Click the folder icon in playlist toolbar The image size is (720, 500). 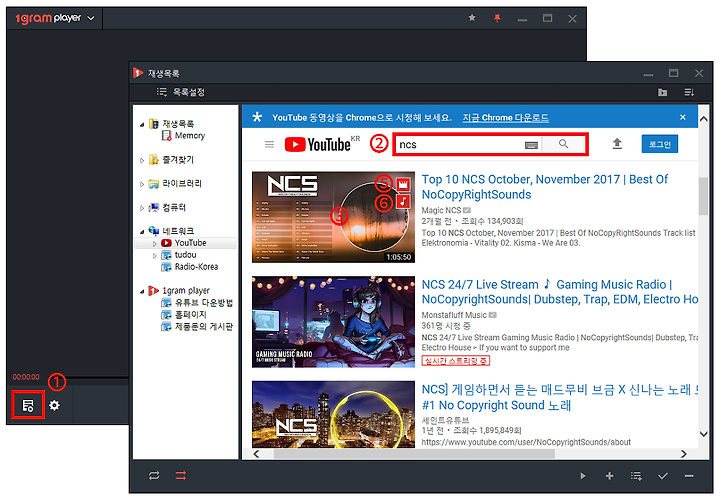pos(662,92)
